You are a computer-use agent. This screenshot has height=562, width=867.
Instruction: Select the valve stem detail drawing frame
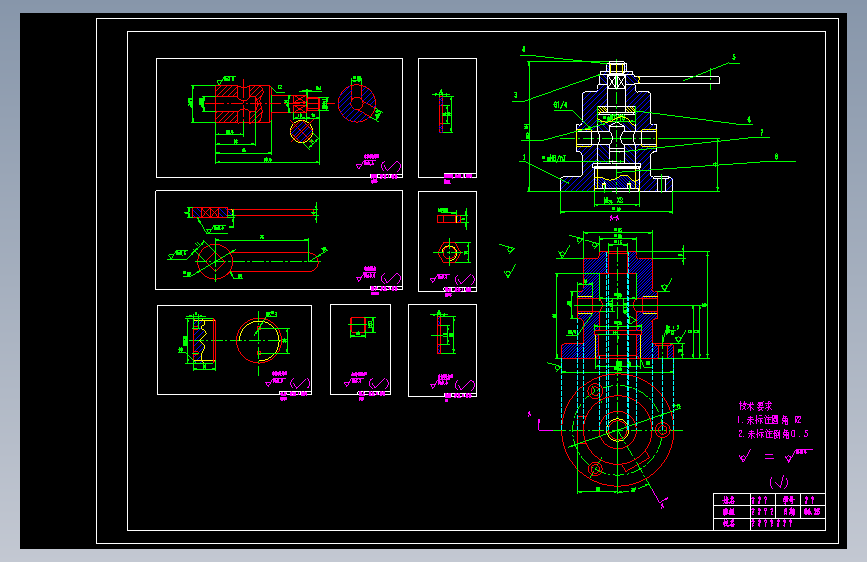click(279, 118)
